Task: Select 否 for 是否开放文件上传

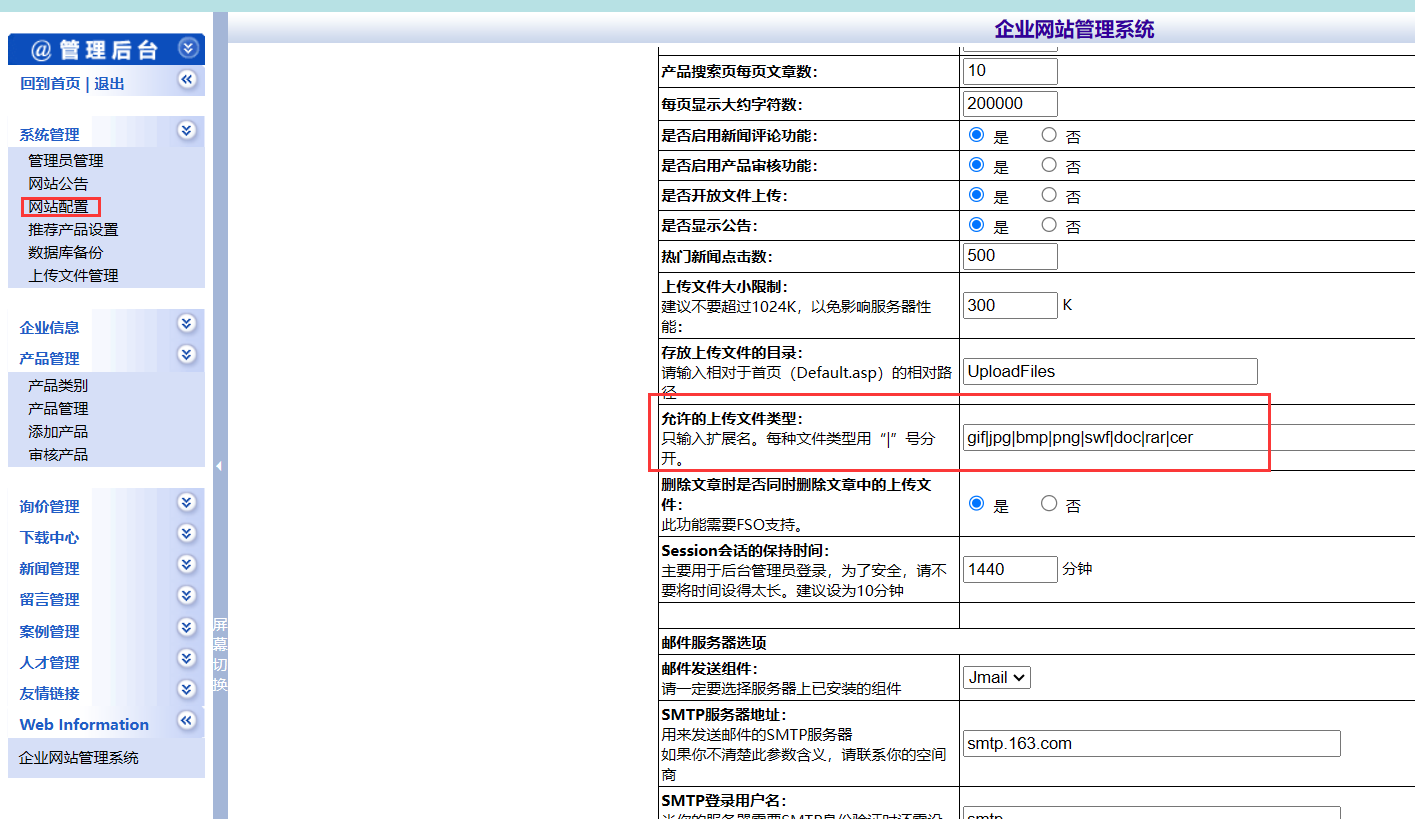Action: pyautogui.click(x=1048, y=195)
